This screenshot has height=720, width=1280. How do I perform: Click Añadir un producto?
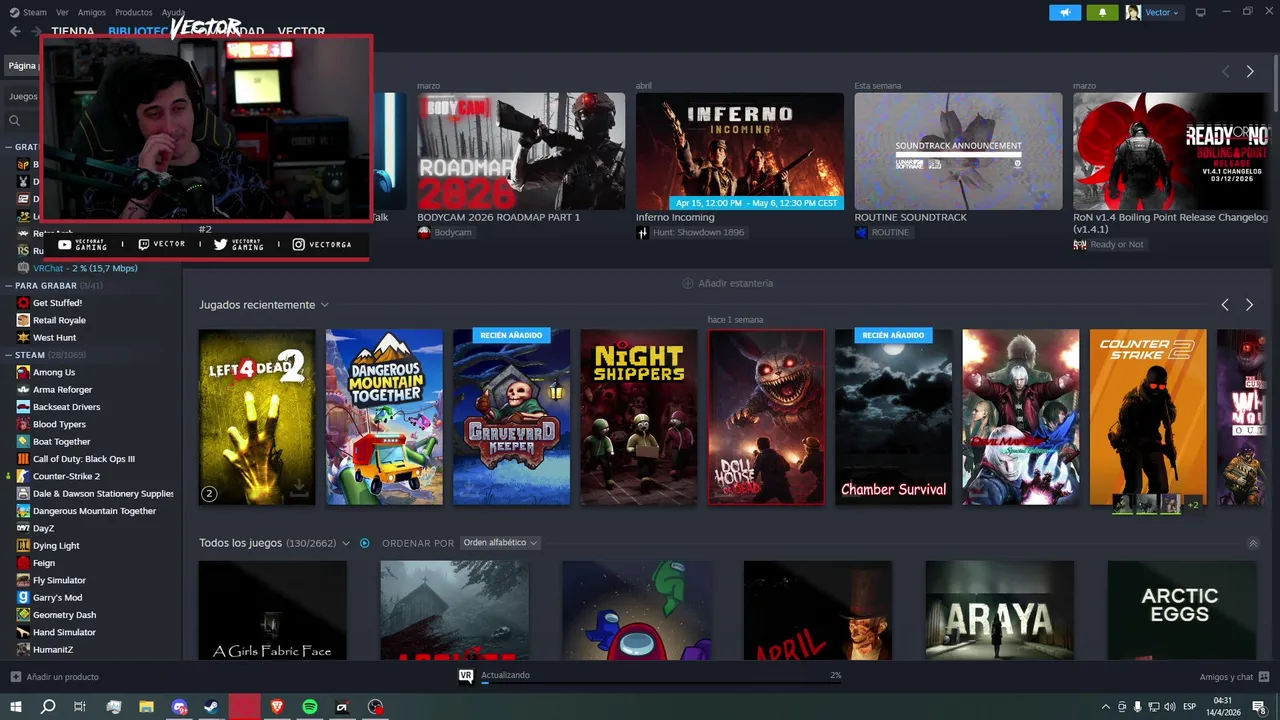click(62, 677)
